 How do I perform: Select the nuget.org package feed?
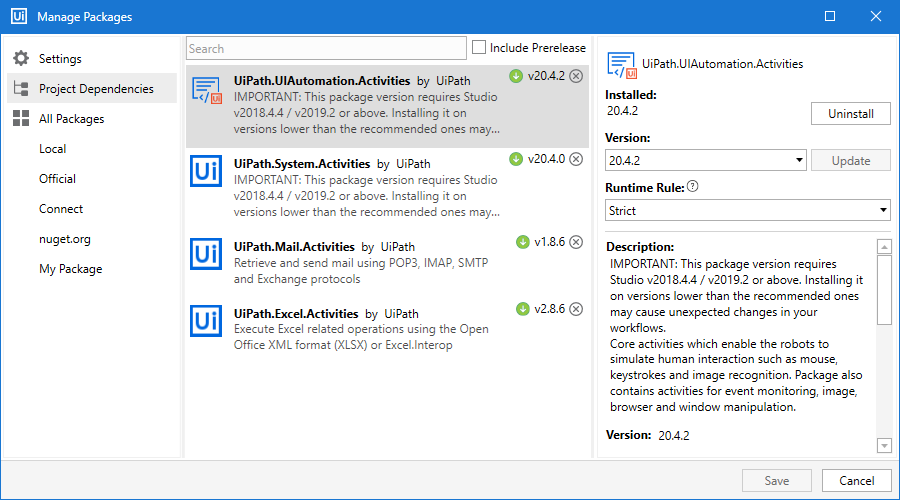coord(64,239)
